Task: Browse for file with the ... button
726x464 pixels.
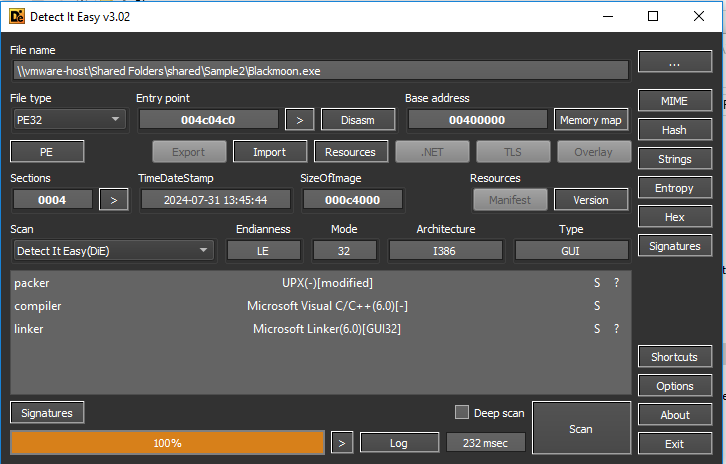Action: [675, 62]
